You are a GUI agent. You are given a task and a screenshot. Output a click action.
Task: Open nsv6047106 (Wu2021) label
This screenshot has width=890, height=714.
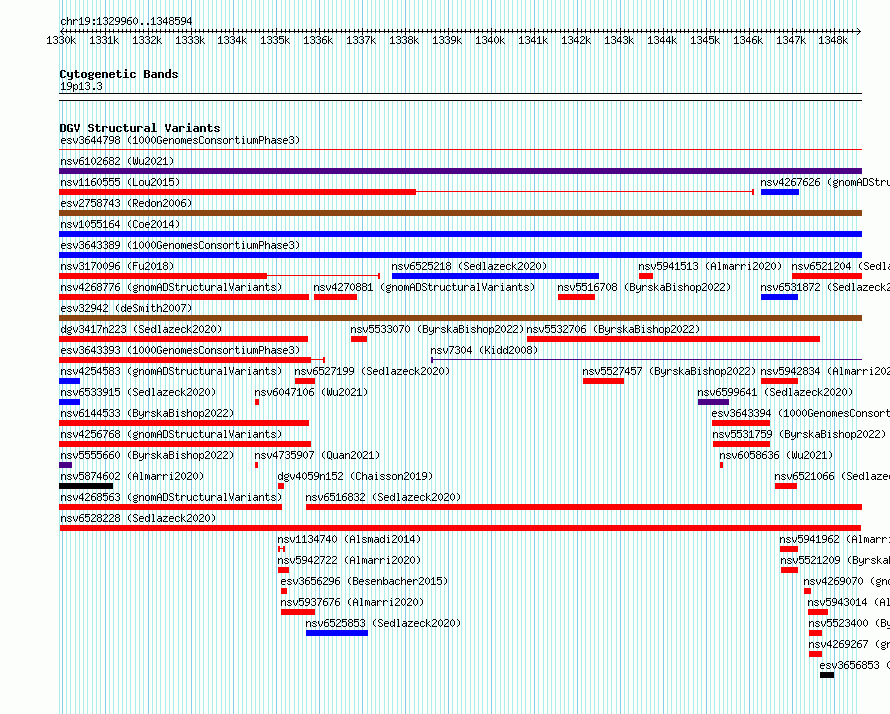pyautogui.click(x=311, y=392)
